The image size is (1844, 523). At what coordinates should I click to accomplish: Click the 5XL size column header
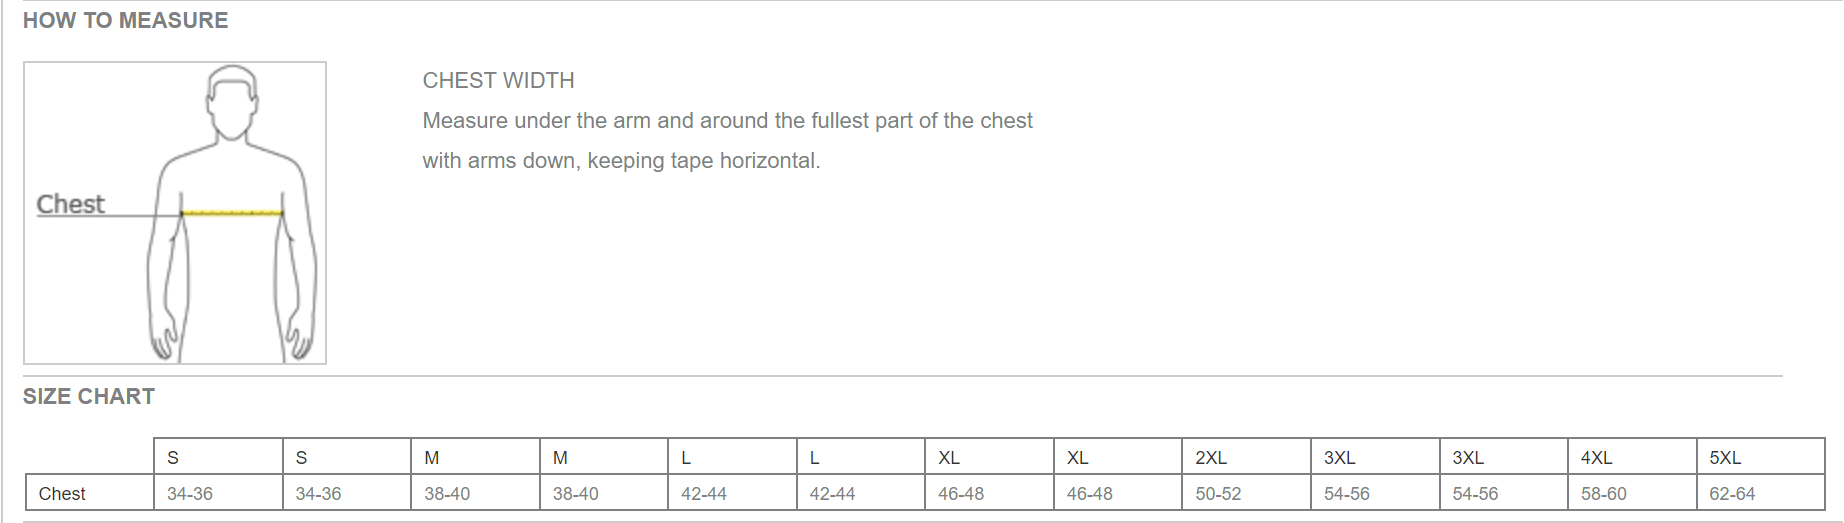1725,457
